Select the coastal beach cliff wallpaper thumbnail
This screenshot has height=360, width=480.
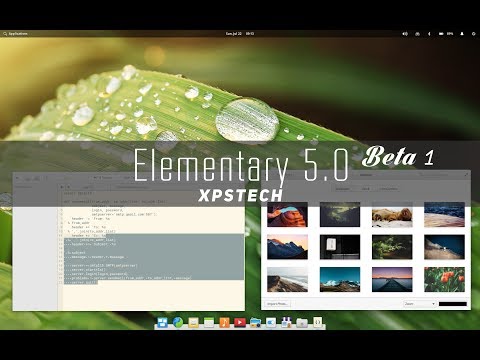click(x=287, y=279)
